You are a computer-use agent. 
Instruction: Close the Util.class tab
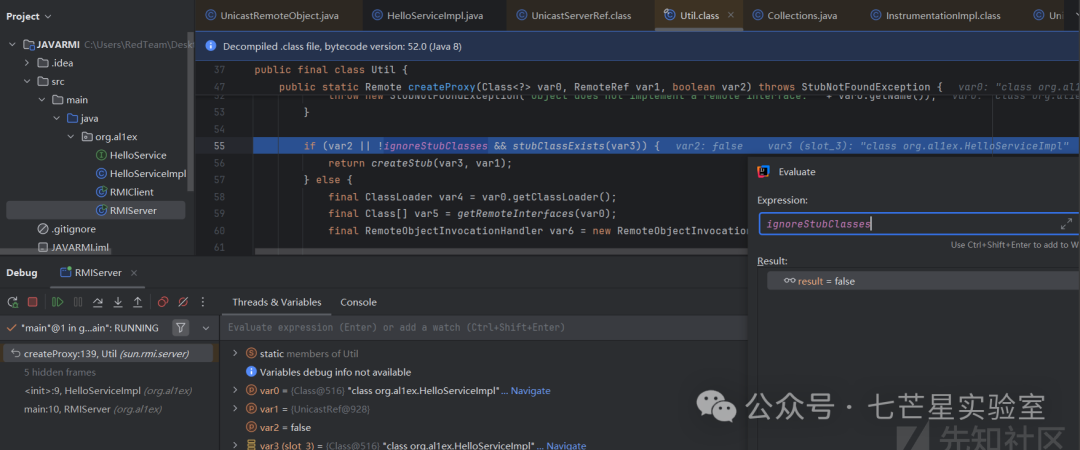coord(731,14)
